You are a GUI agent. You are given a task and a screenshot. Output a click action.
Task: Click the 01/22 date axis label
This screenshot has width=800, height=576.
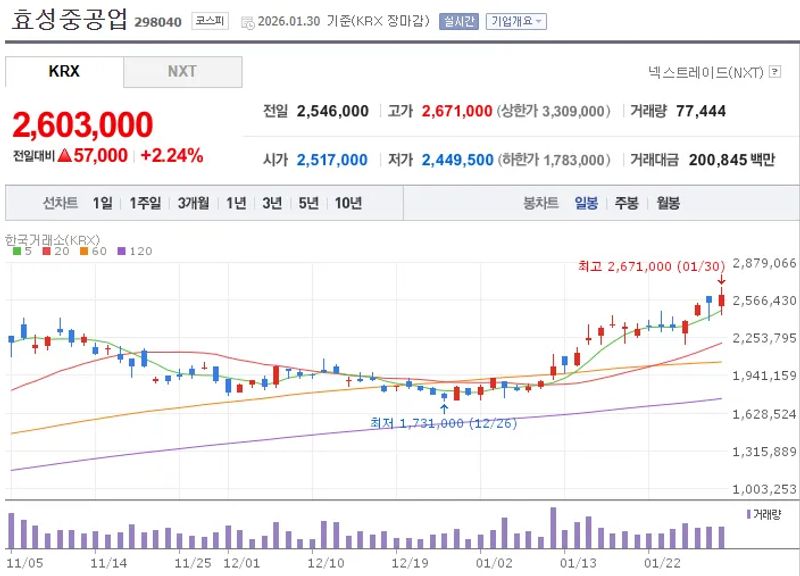pyautogui.click(x=662, y=563)
